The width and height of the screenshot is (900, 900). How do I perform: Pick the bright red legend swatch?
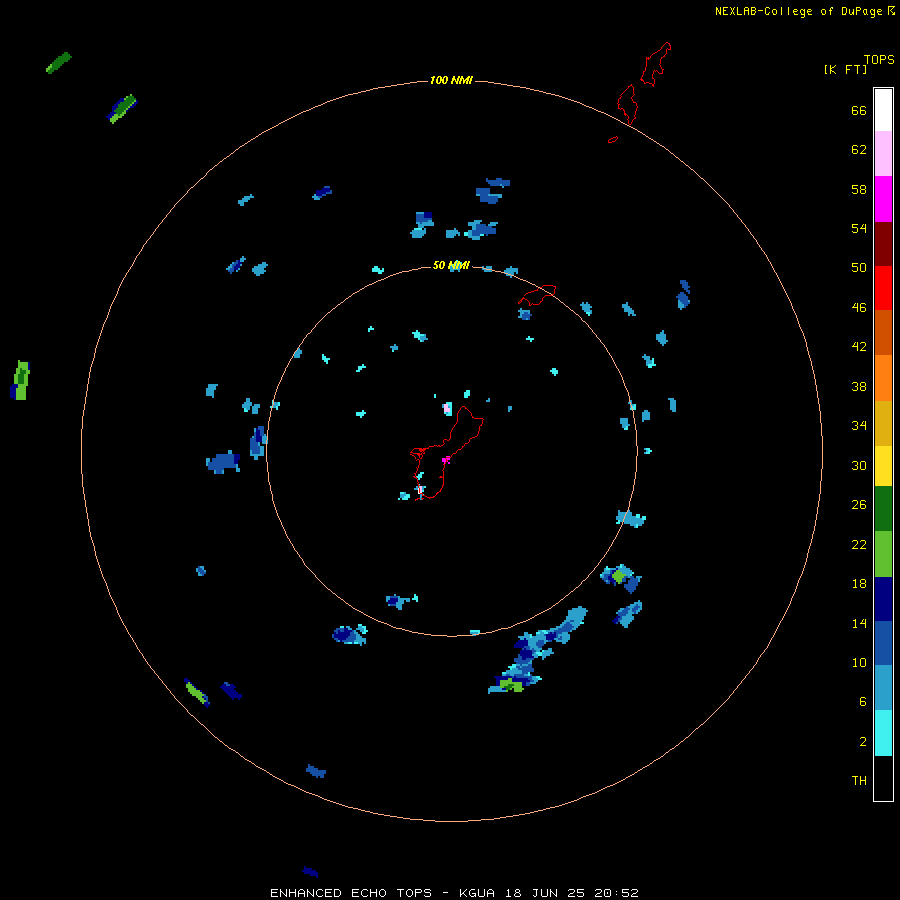pos(883,288)
